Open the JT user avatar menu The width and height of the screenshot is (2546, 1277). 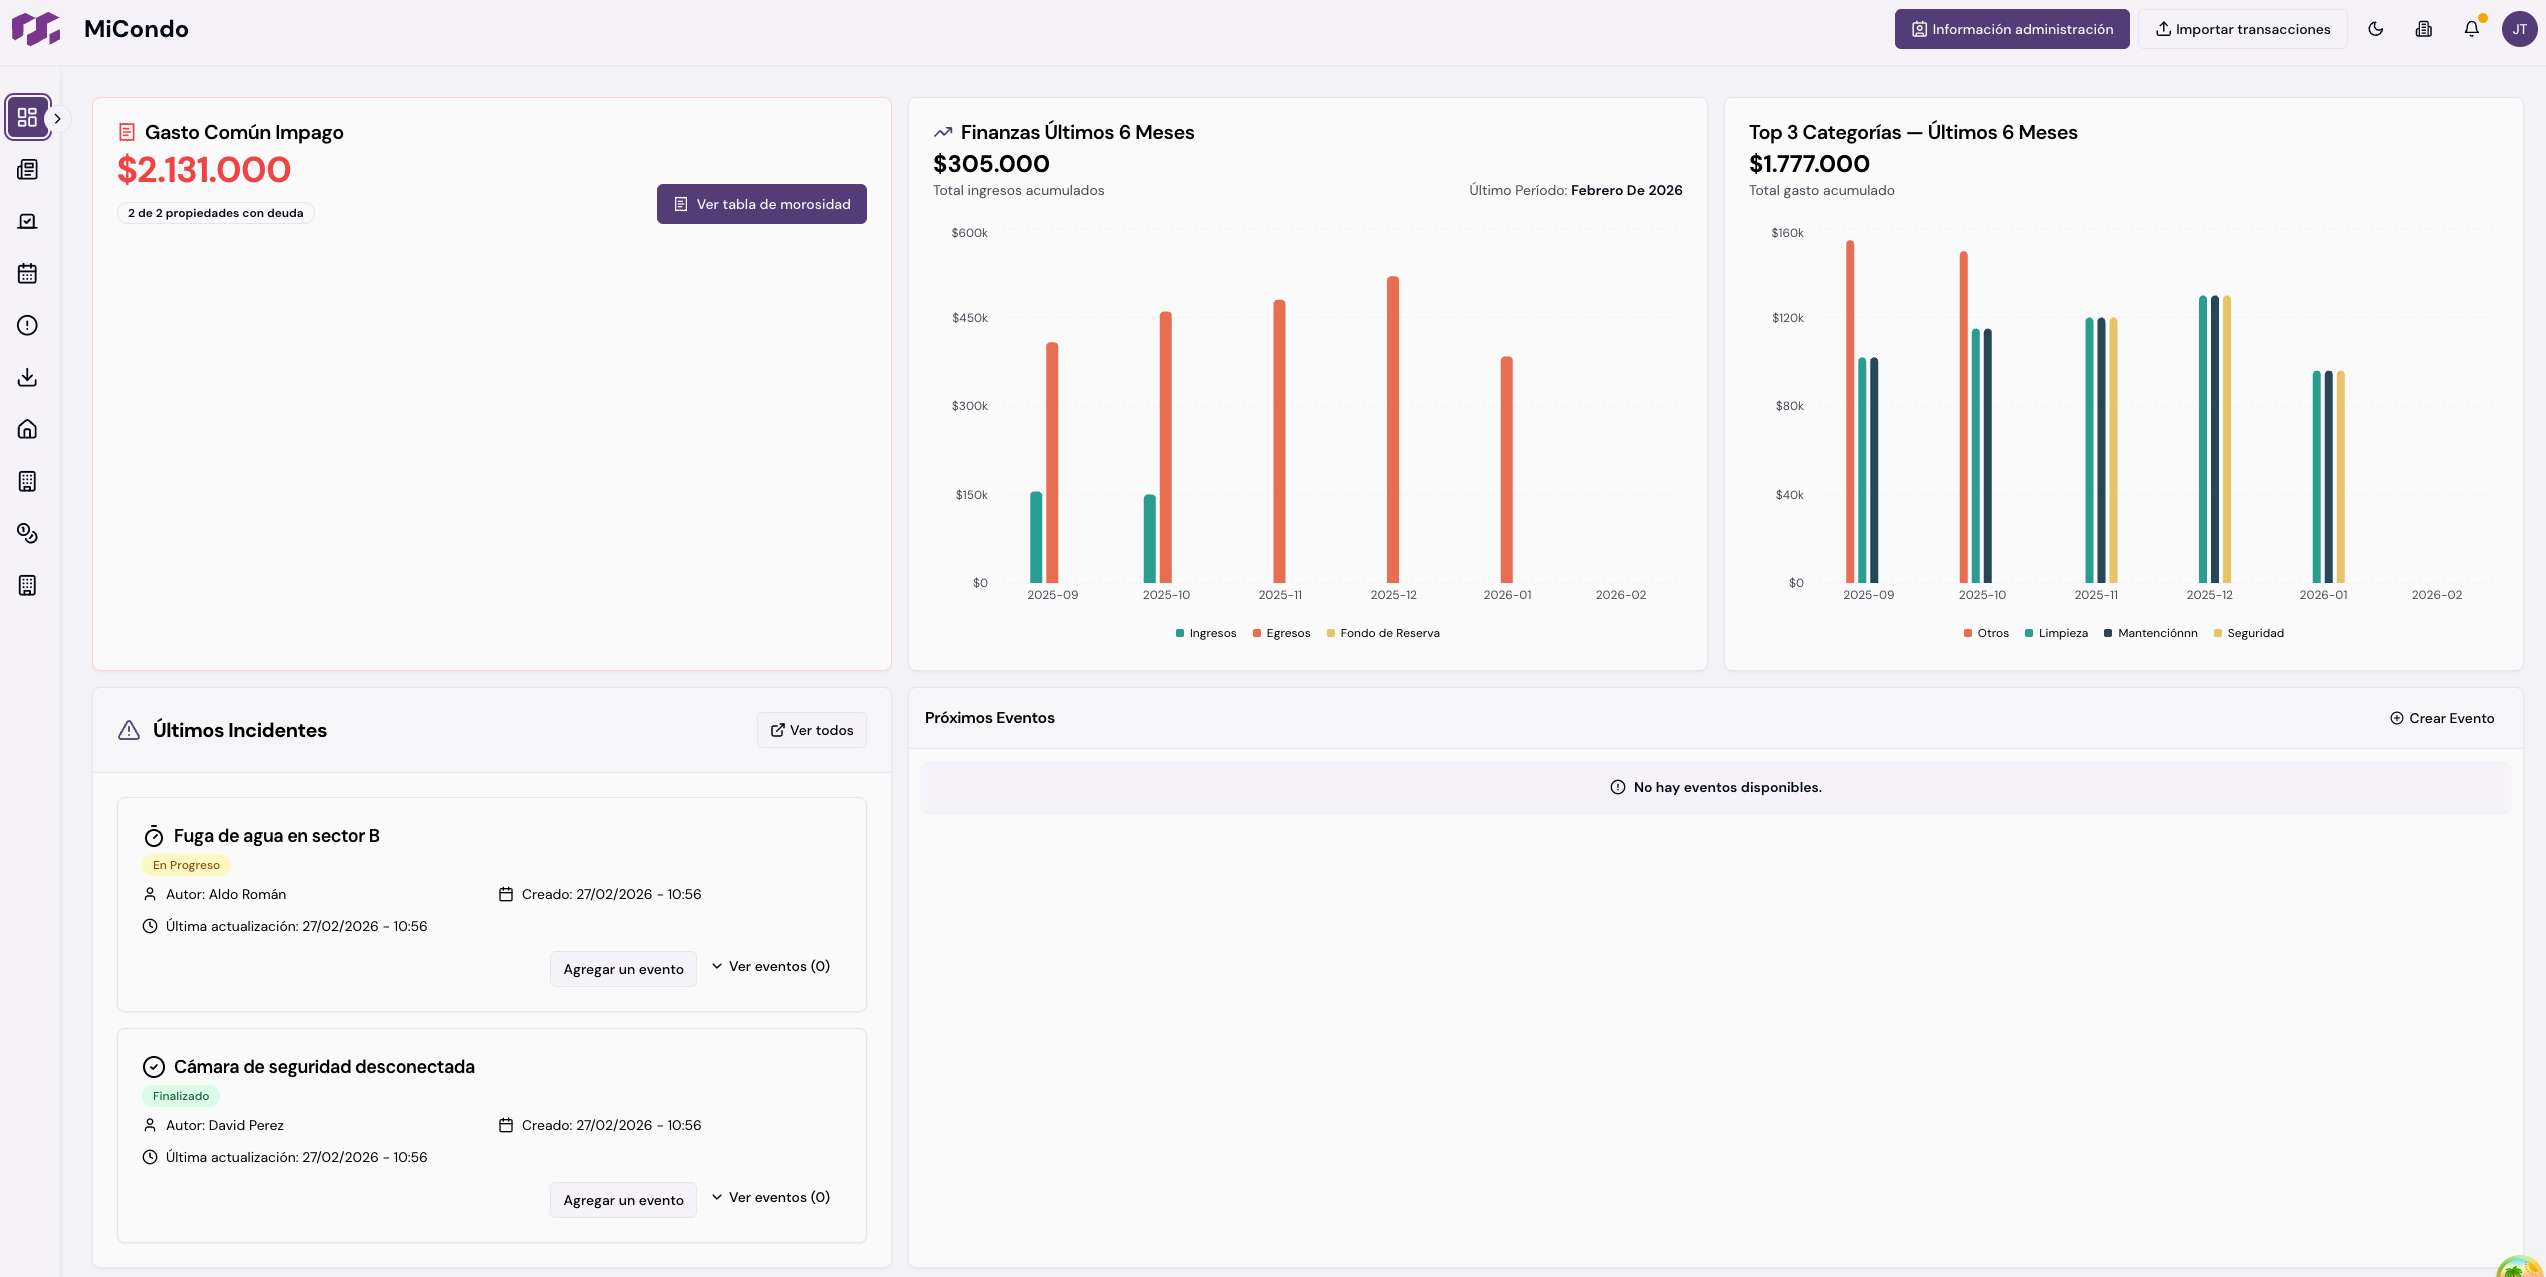coord(2519,29)
